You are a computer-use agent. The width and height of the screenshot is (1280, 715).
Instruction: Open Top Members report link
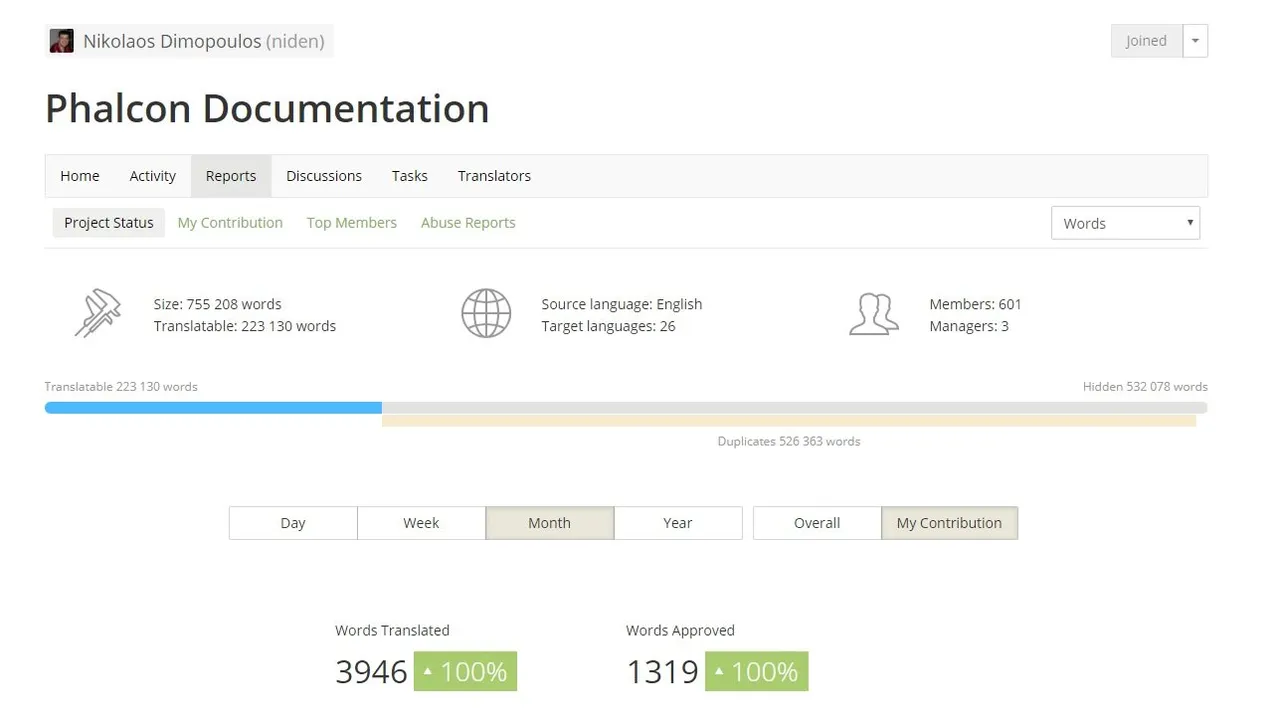click(352, 223)
